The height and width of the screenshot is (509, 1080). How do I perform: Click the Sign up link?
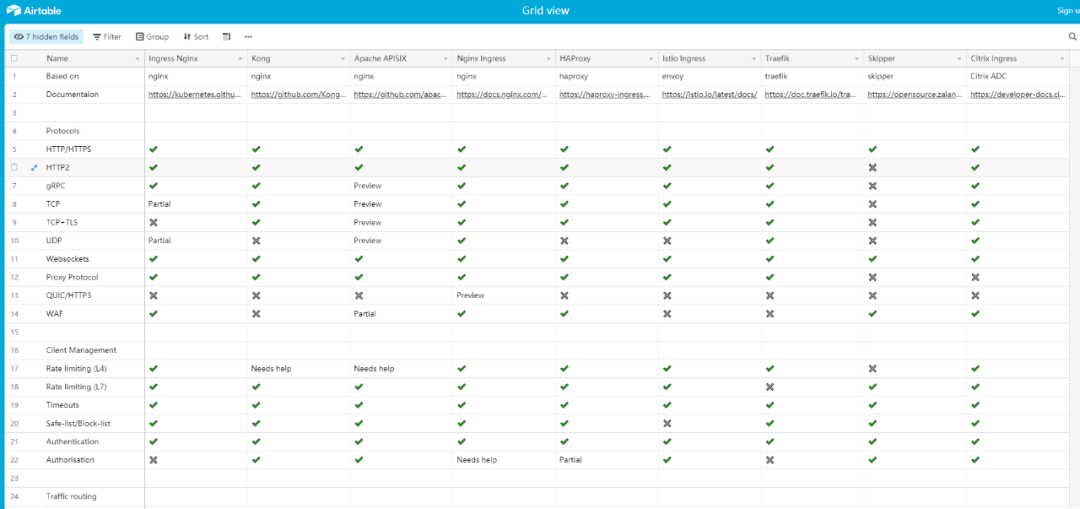[1068, 10]
